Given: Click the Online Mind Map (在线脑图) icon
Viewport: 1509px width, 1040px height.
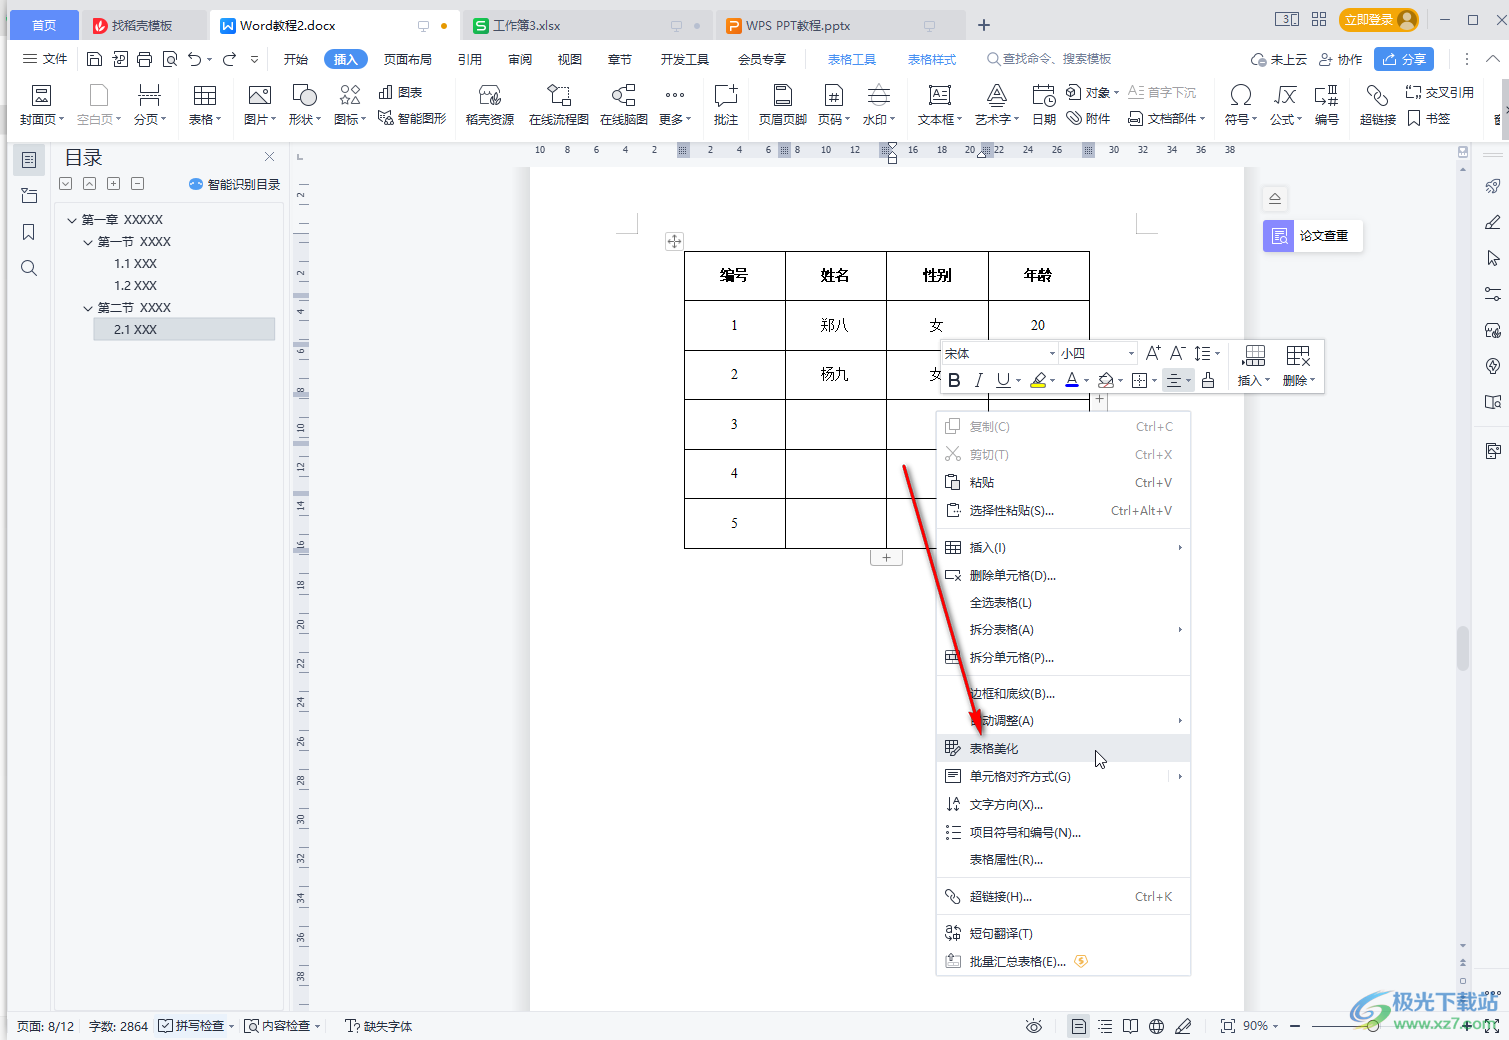Looking at the screenshot, I should [x=623, y=105].
